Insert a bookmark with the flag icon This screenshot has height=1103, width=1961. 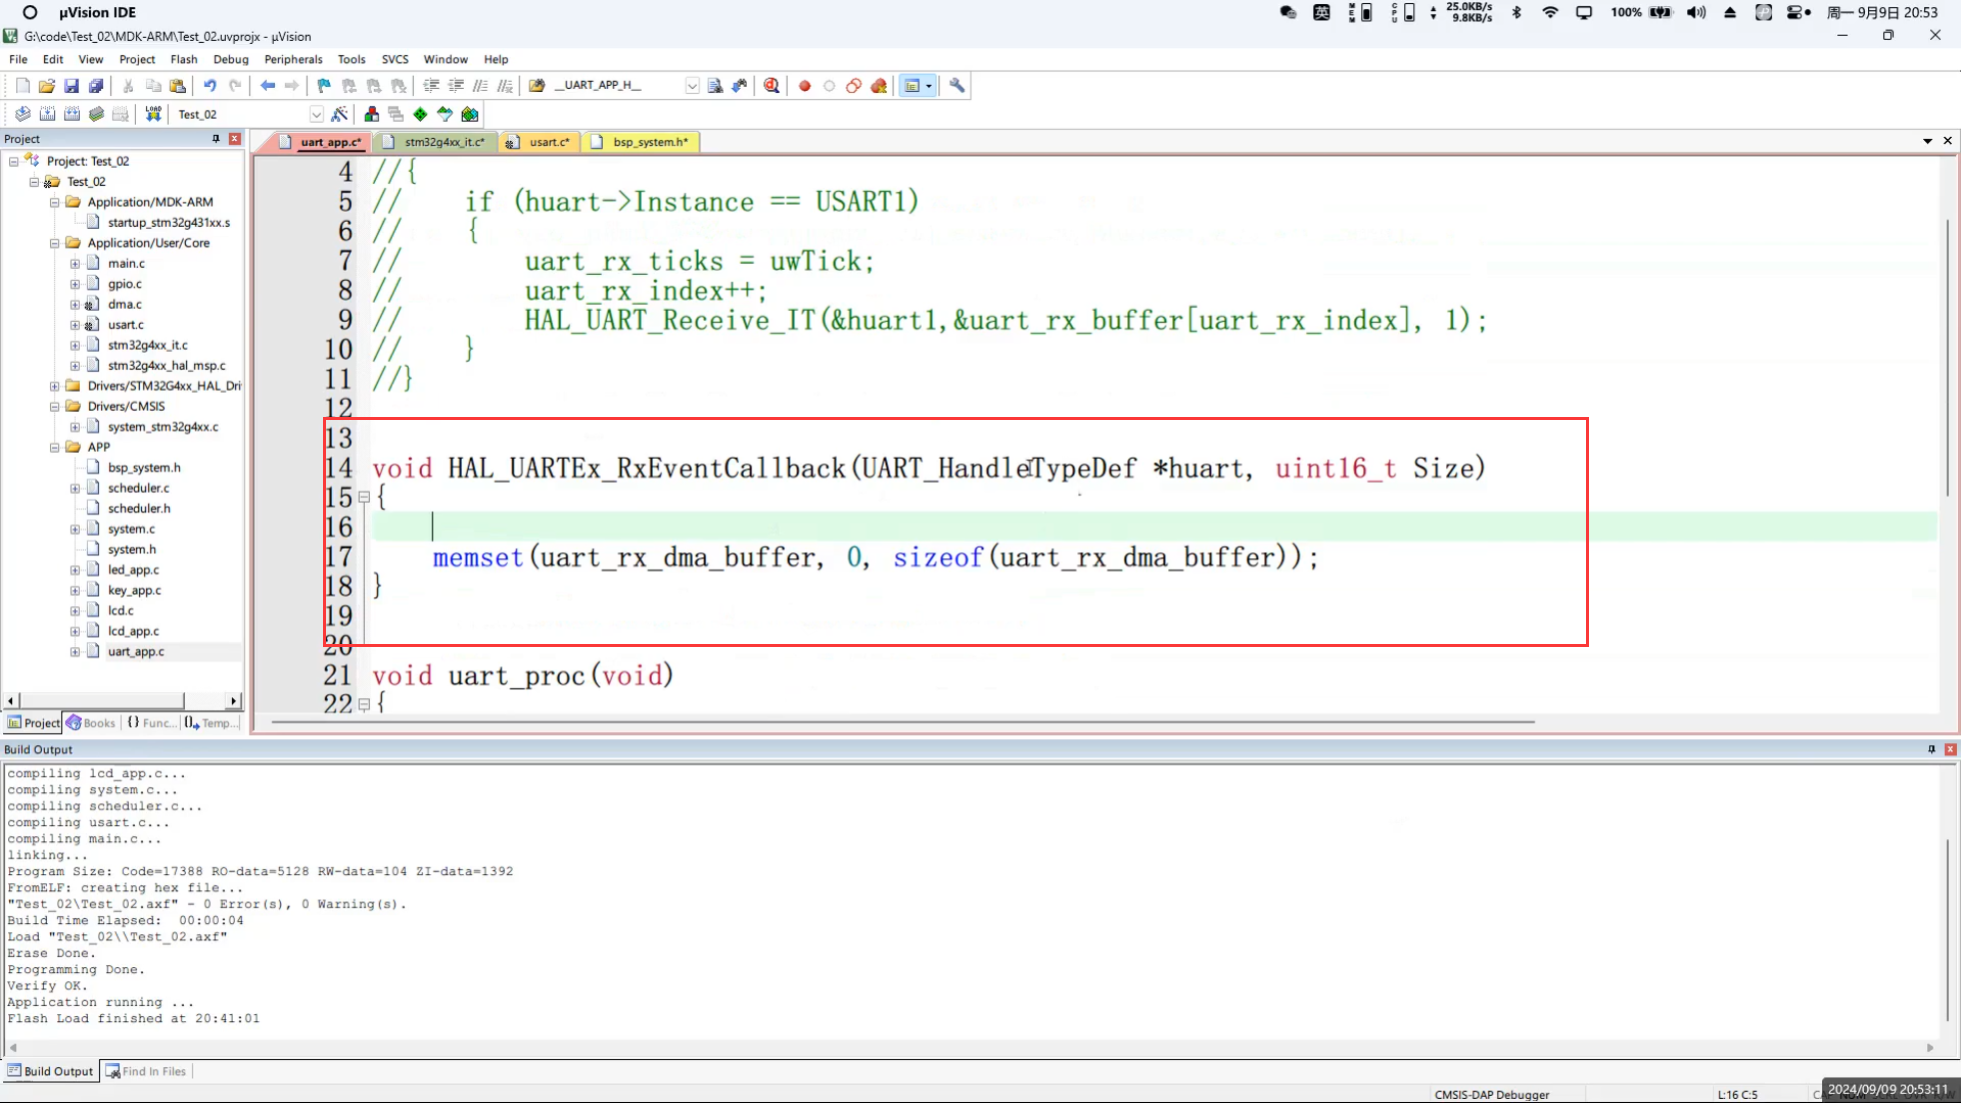click(x=324, y=86)
